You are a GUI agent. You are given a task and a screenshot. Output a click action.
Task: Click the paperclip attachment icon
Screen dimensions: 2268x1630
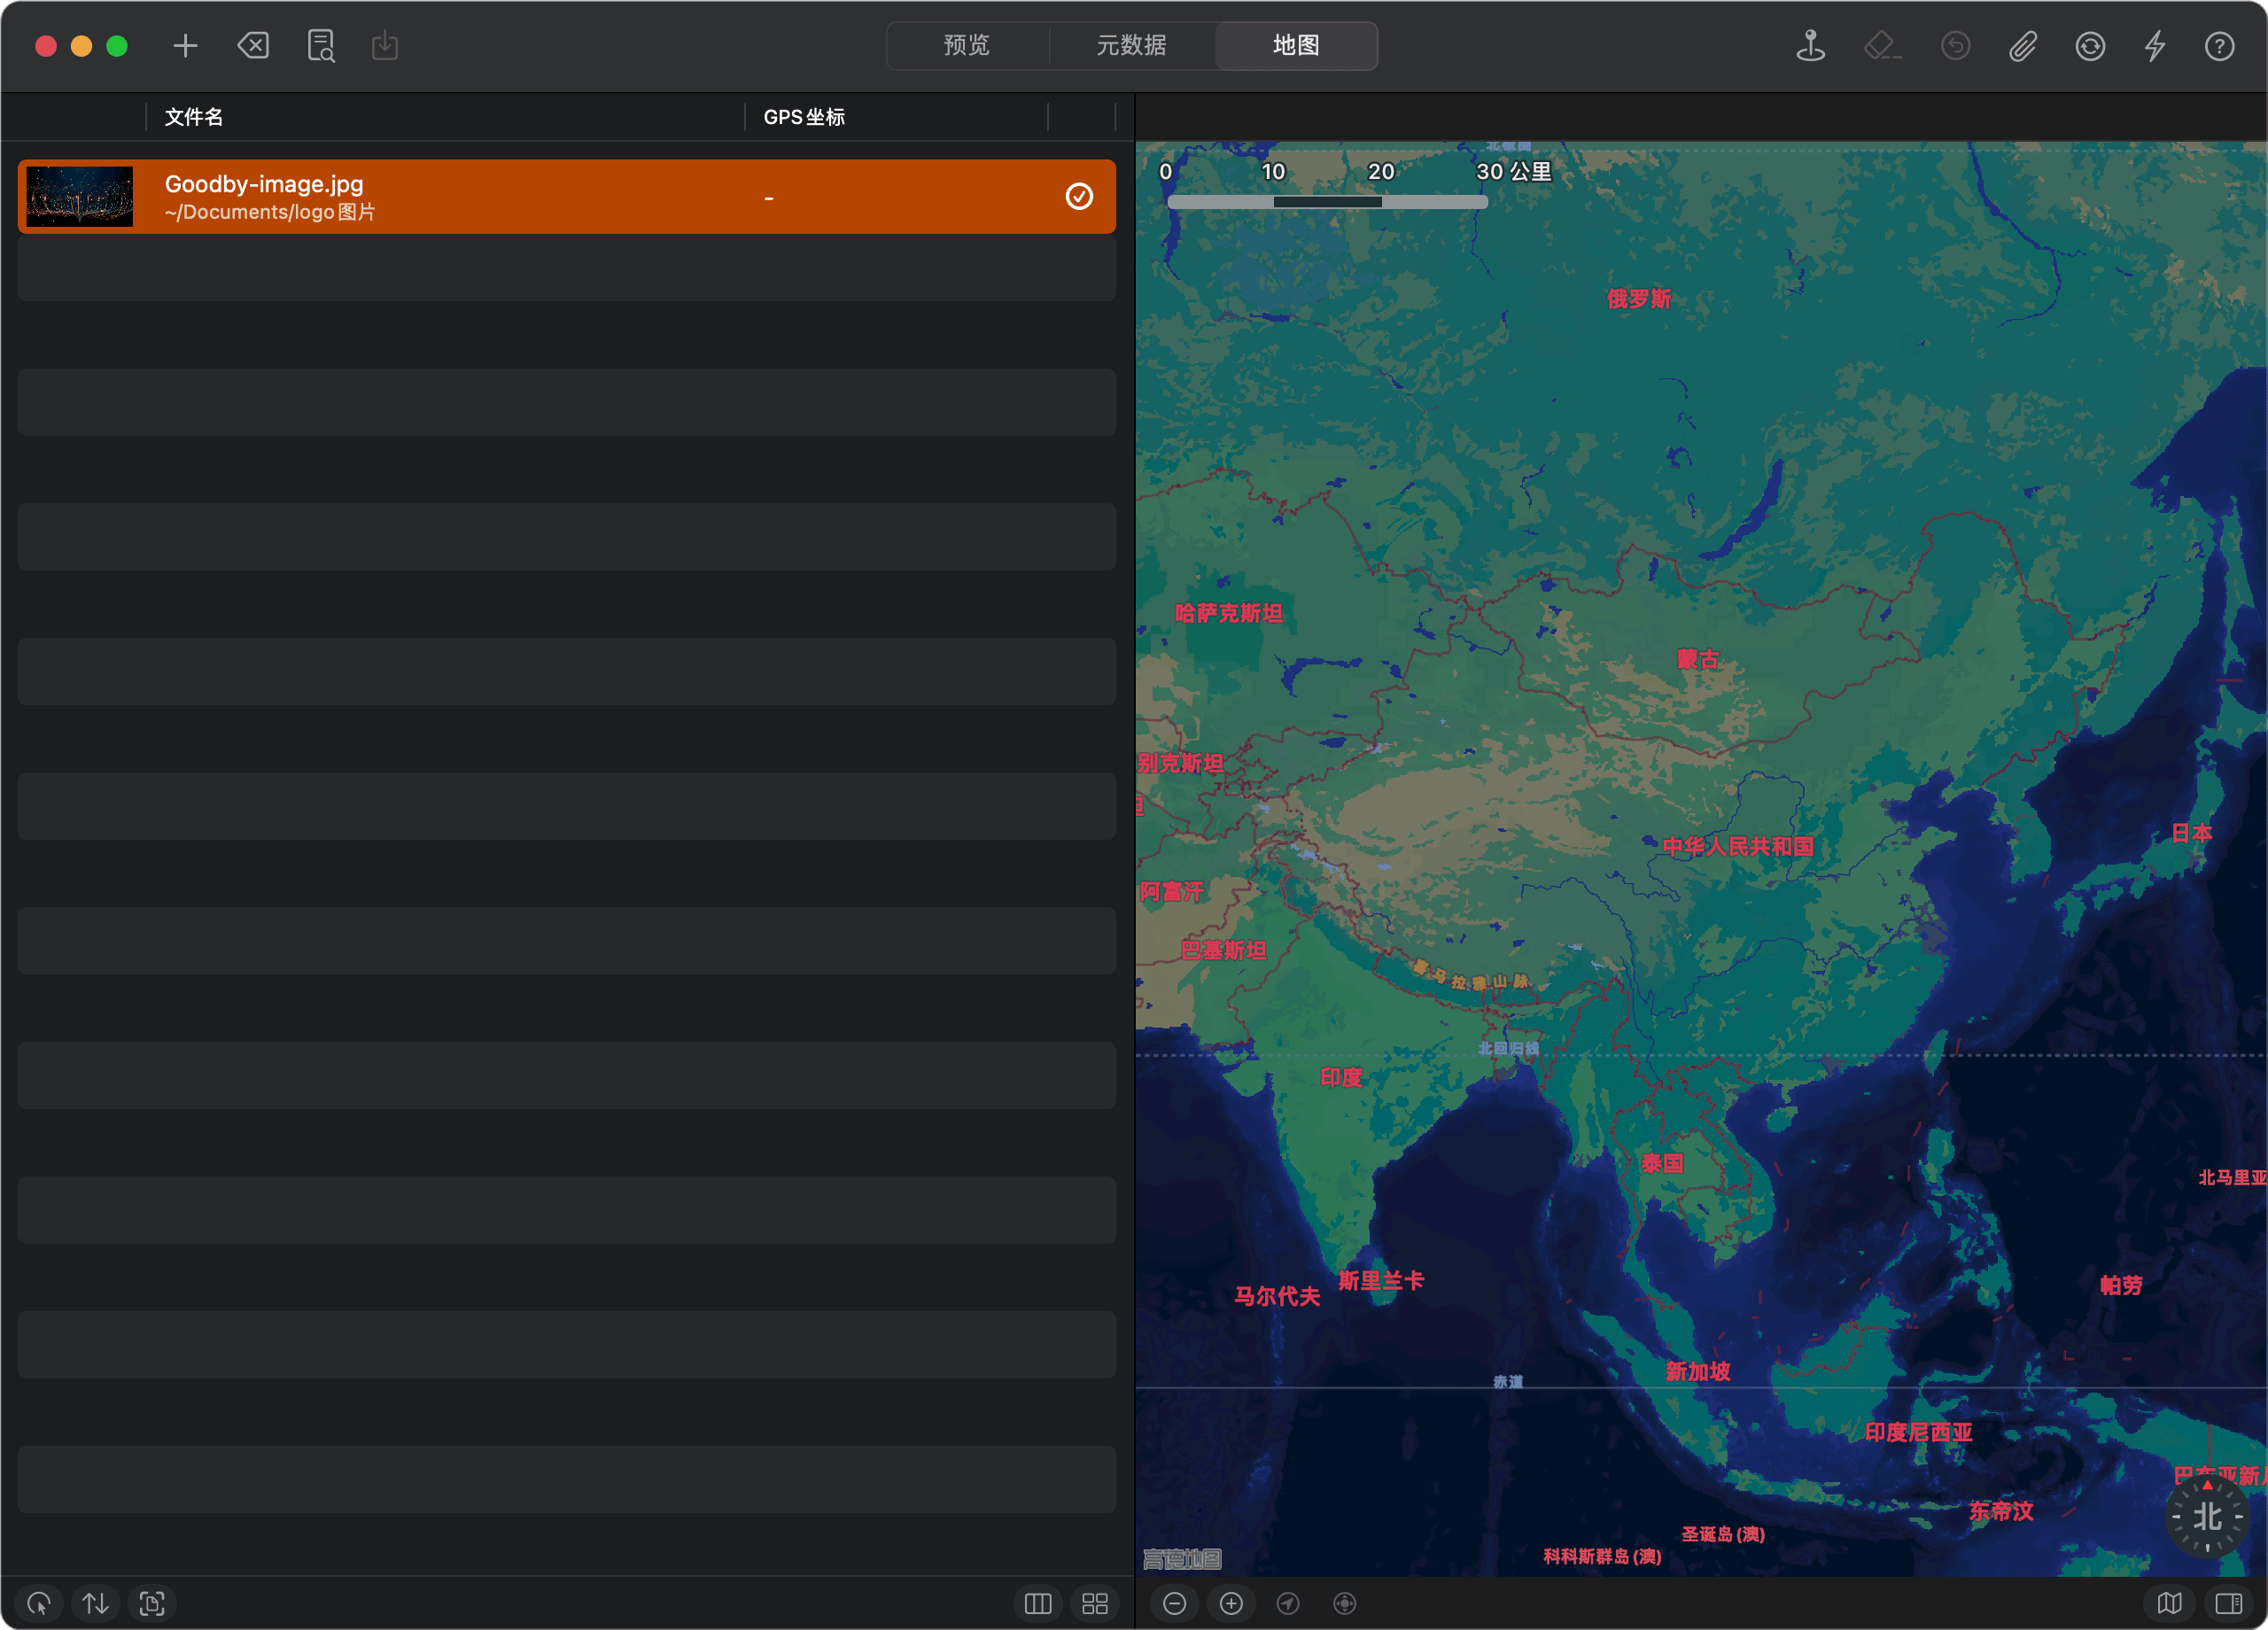tap(2022, 46)
